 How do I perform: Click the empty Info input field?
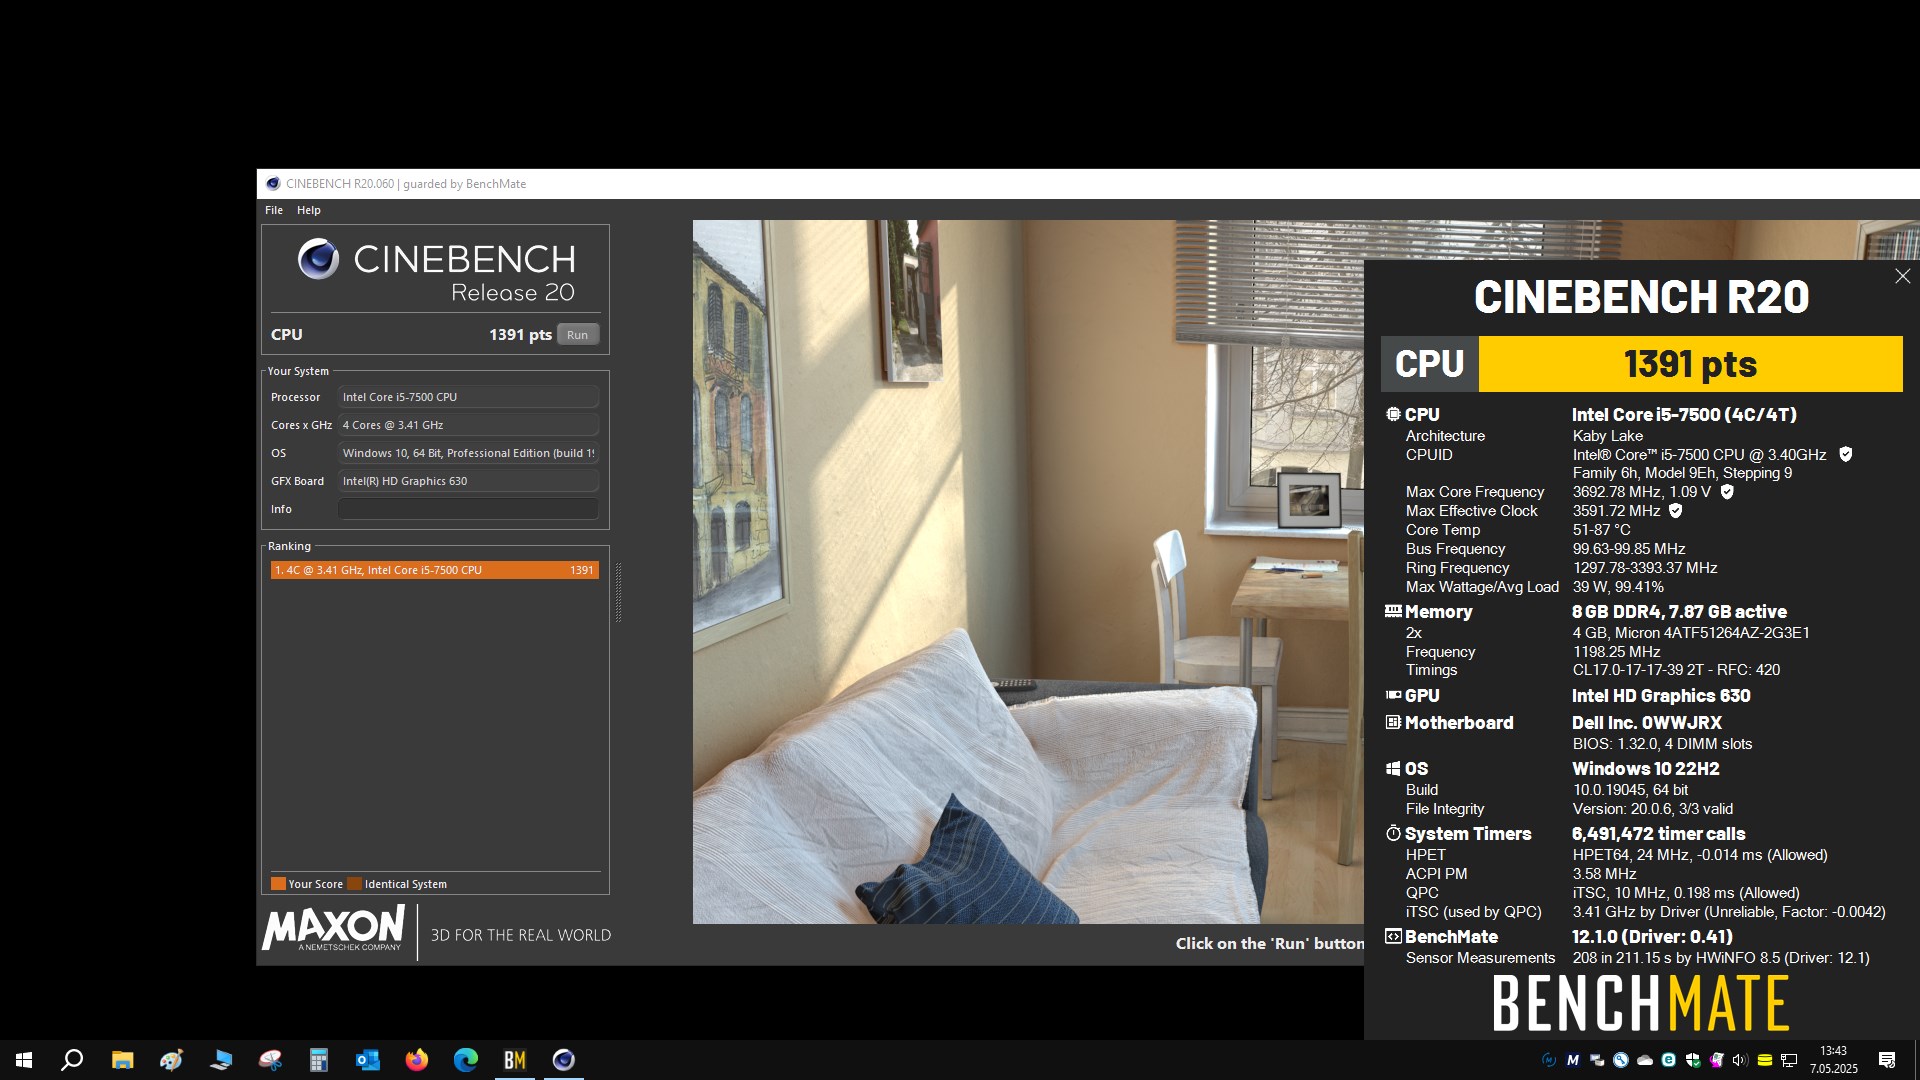click(468, 509)
